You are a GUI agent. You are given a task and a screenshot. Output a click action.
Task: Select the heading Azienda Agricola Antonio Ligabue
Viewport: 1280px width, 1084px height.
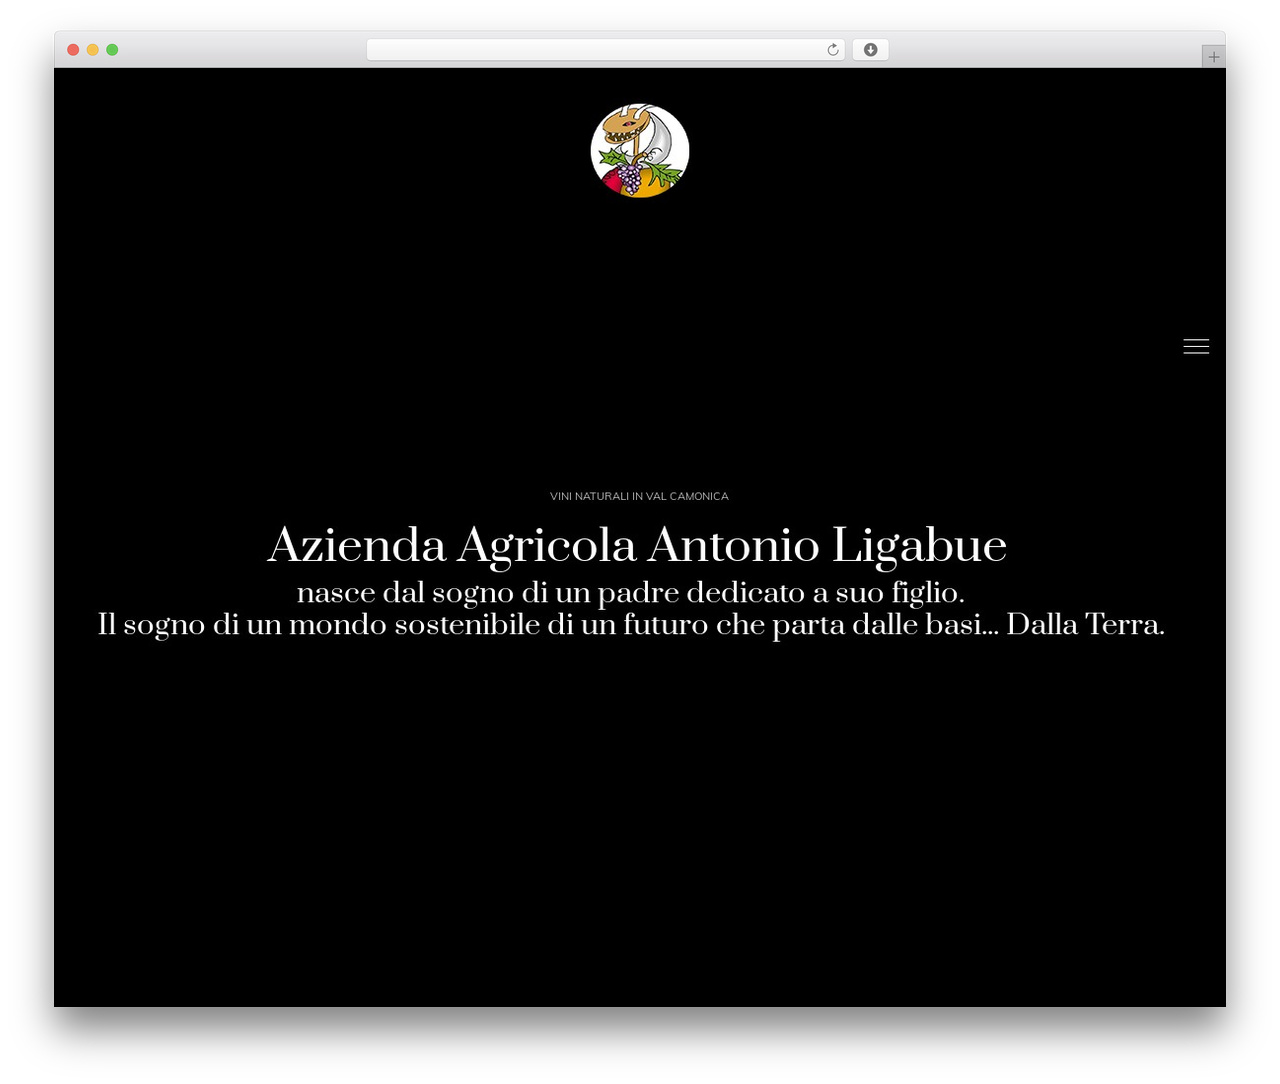click(637, 546)
